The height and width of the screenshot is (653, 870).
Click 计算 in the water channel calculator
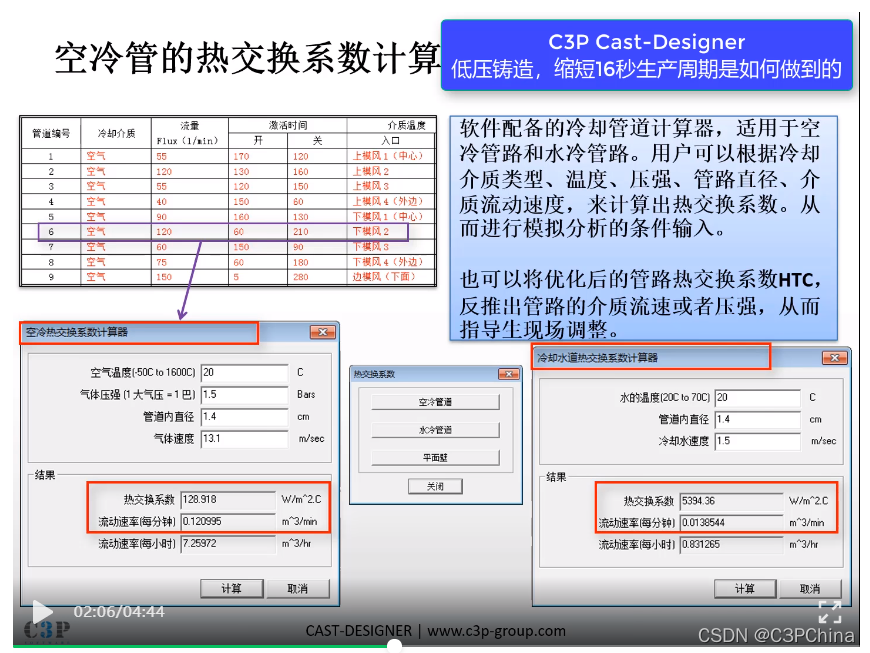pyautogui.click(x=745, y=589)
